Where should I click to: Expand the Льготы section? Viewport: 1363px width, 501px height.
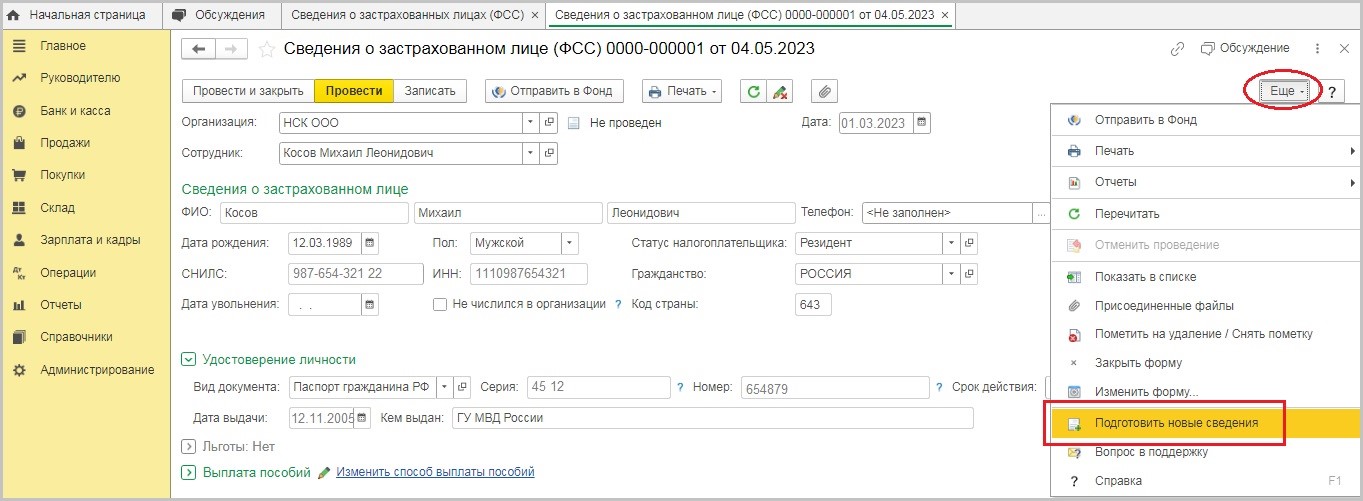pos(188,446)
